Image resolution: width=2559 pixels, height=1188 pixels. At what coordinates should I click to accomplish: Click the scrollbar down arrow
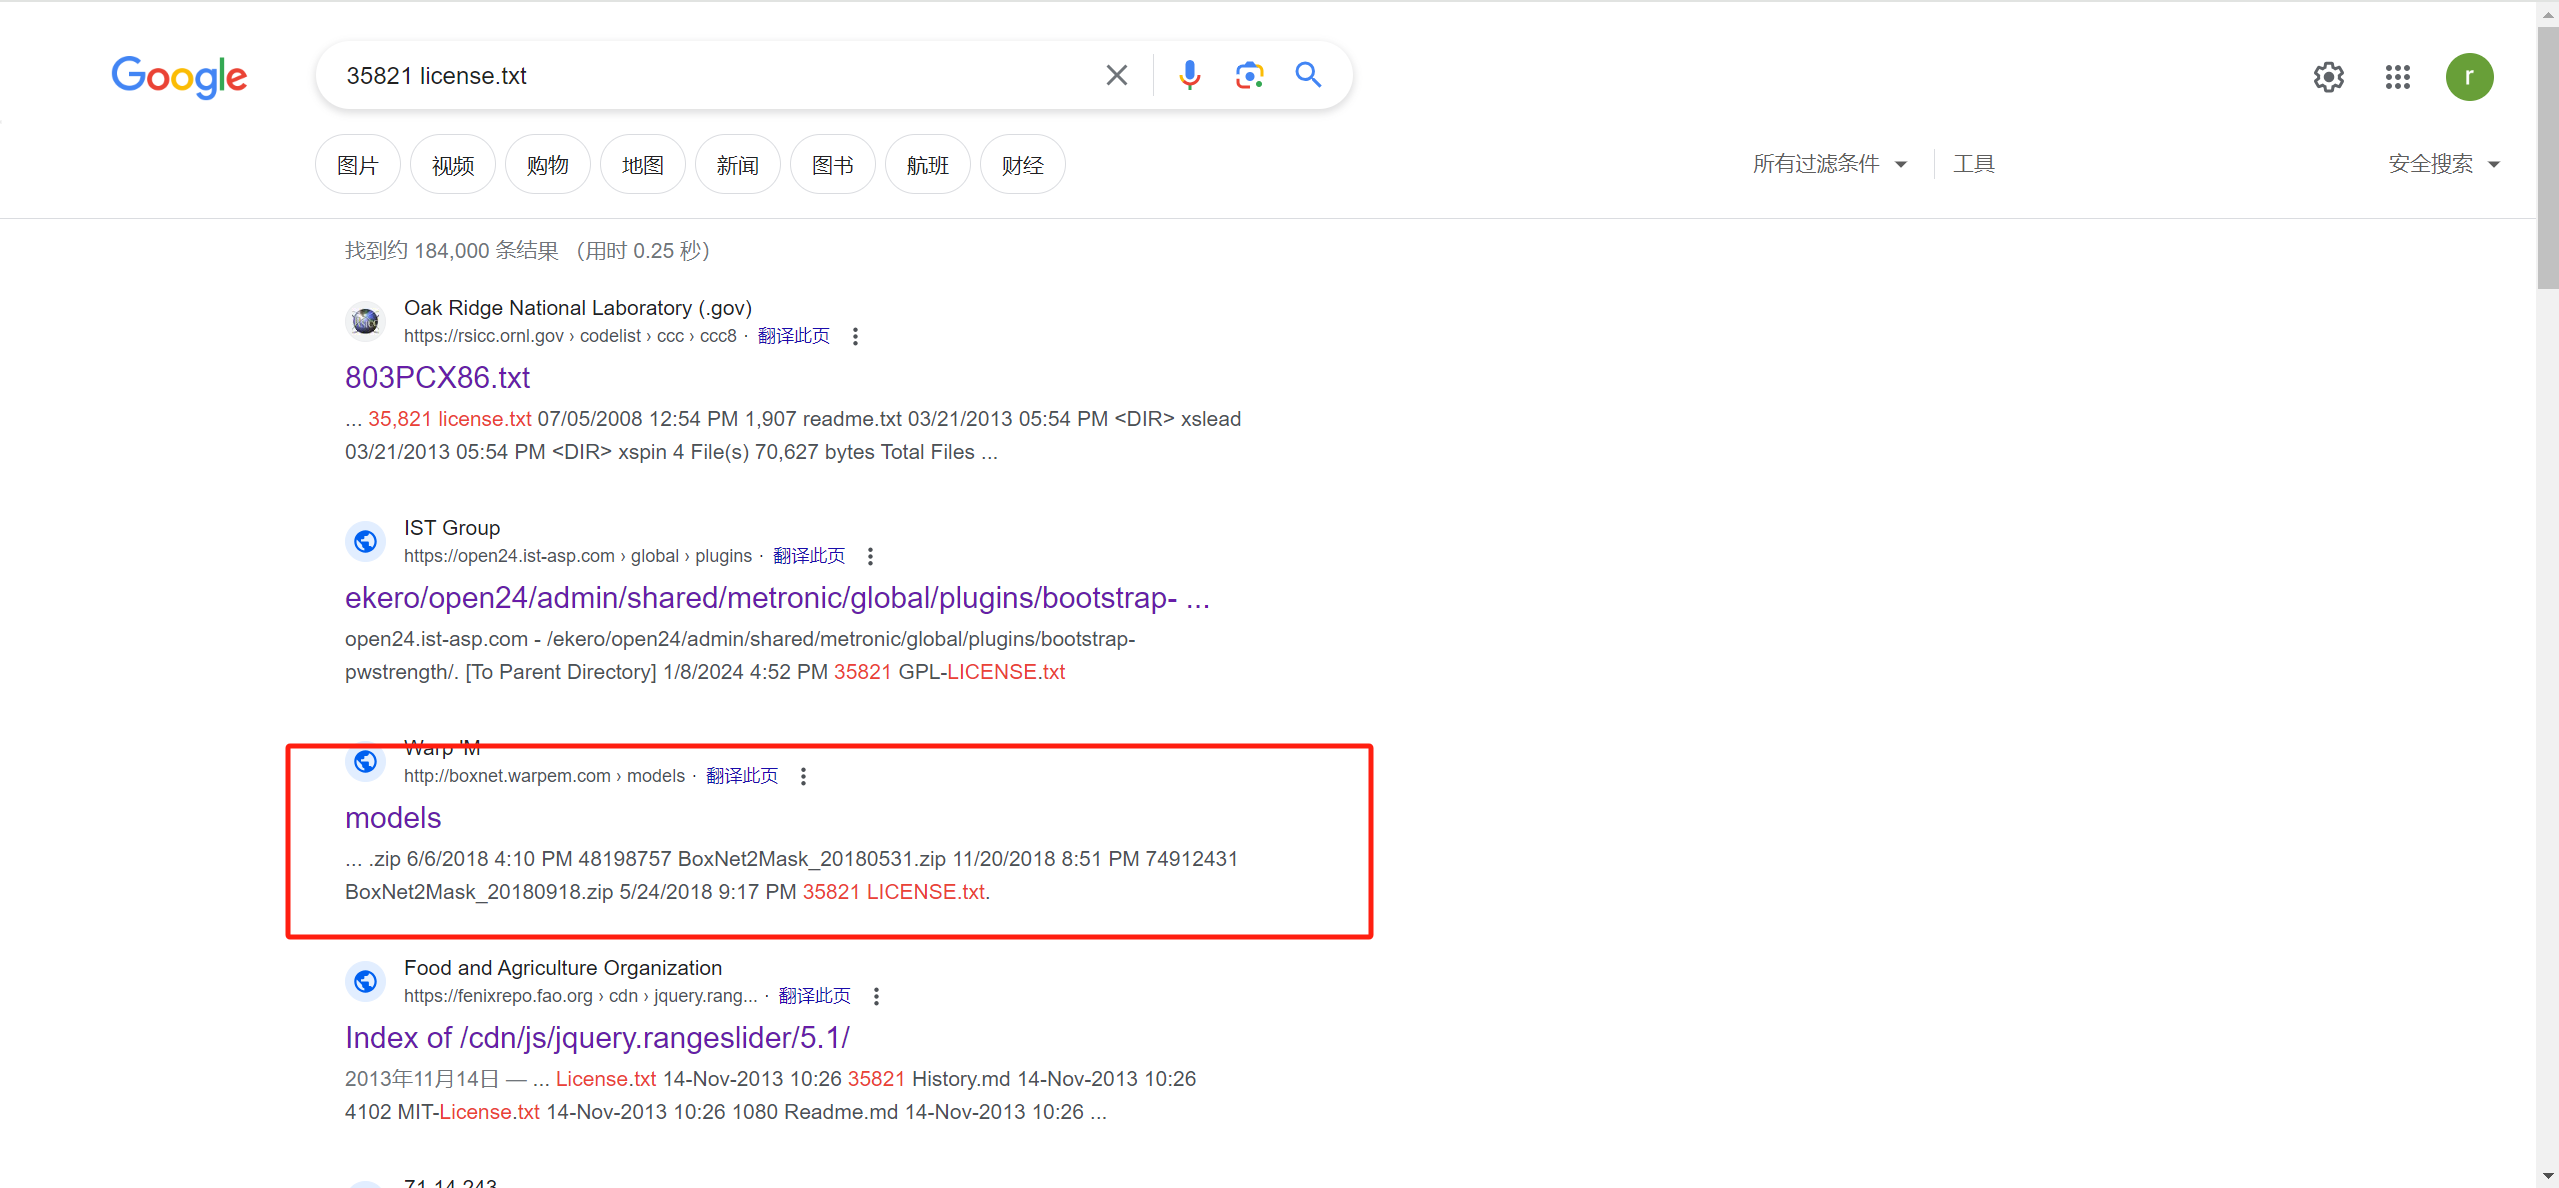(2547, 1177)
